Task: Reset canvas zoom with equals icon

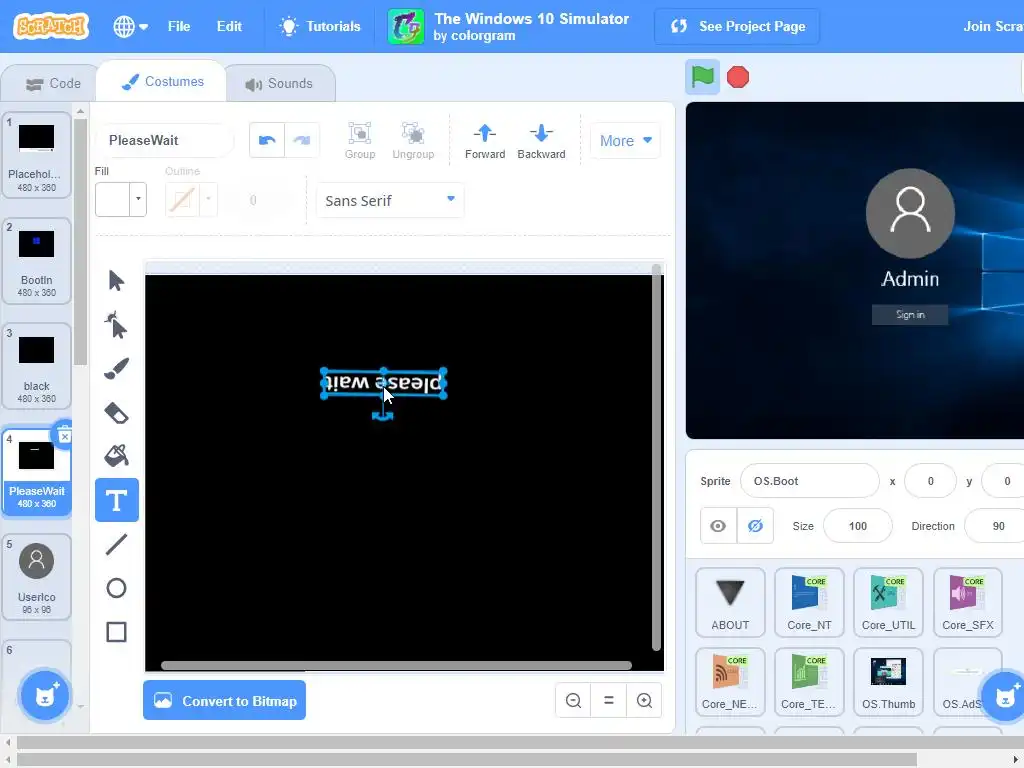Action: [x=609, y=701]
